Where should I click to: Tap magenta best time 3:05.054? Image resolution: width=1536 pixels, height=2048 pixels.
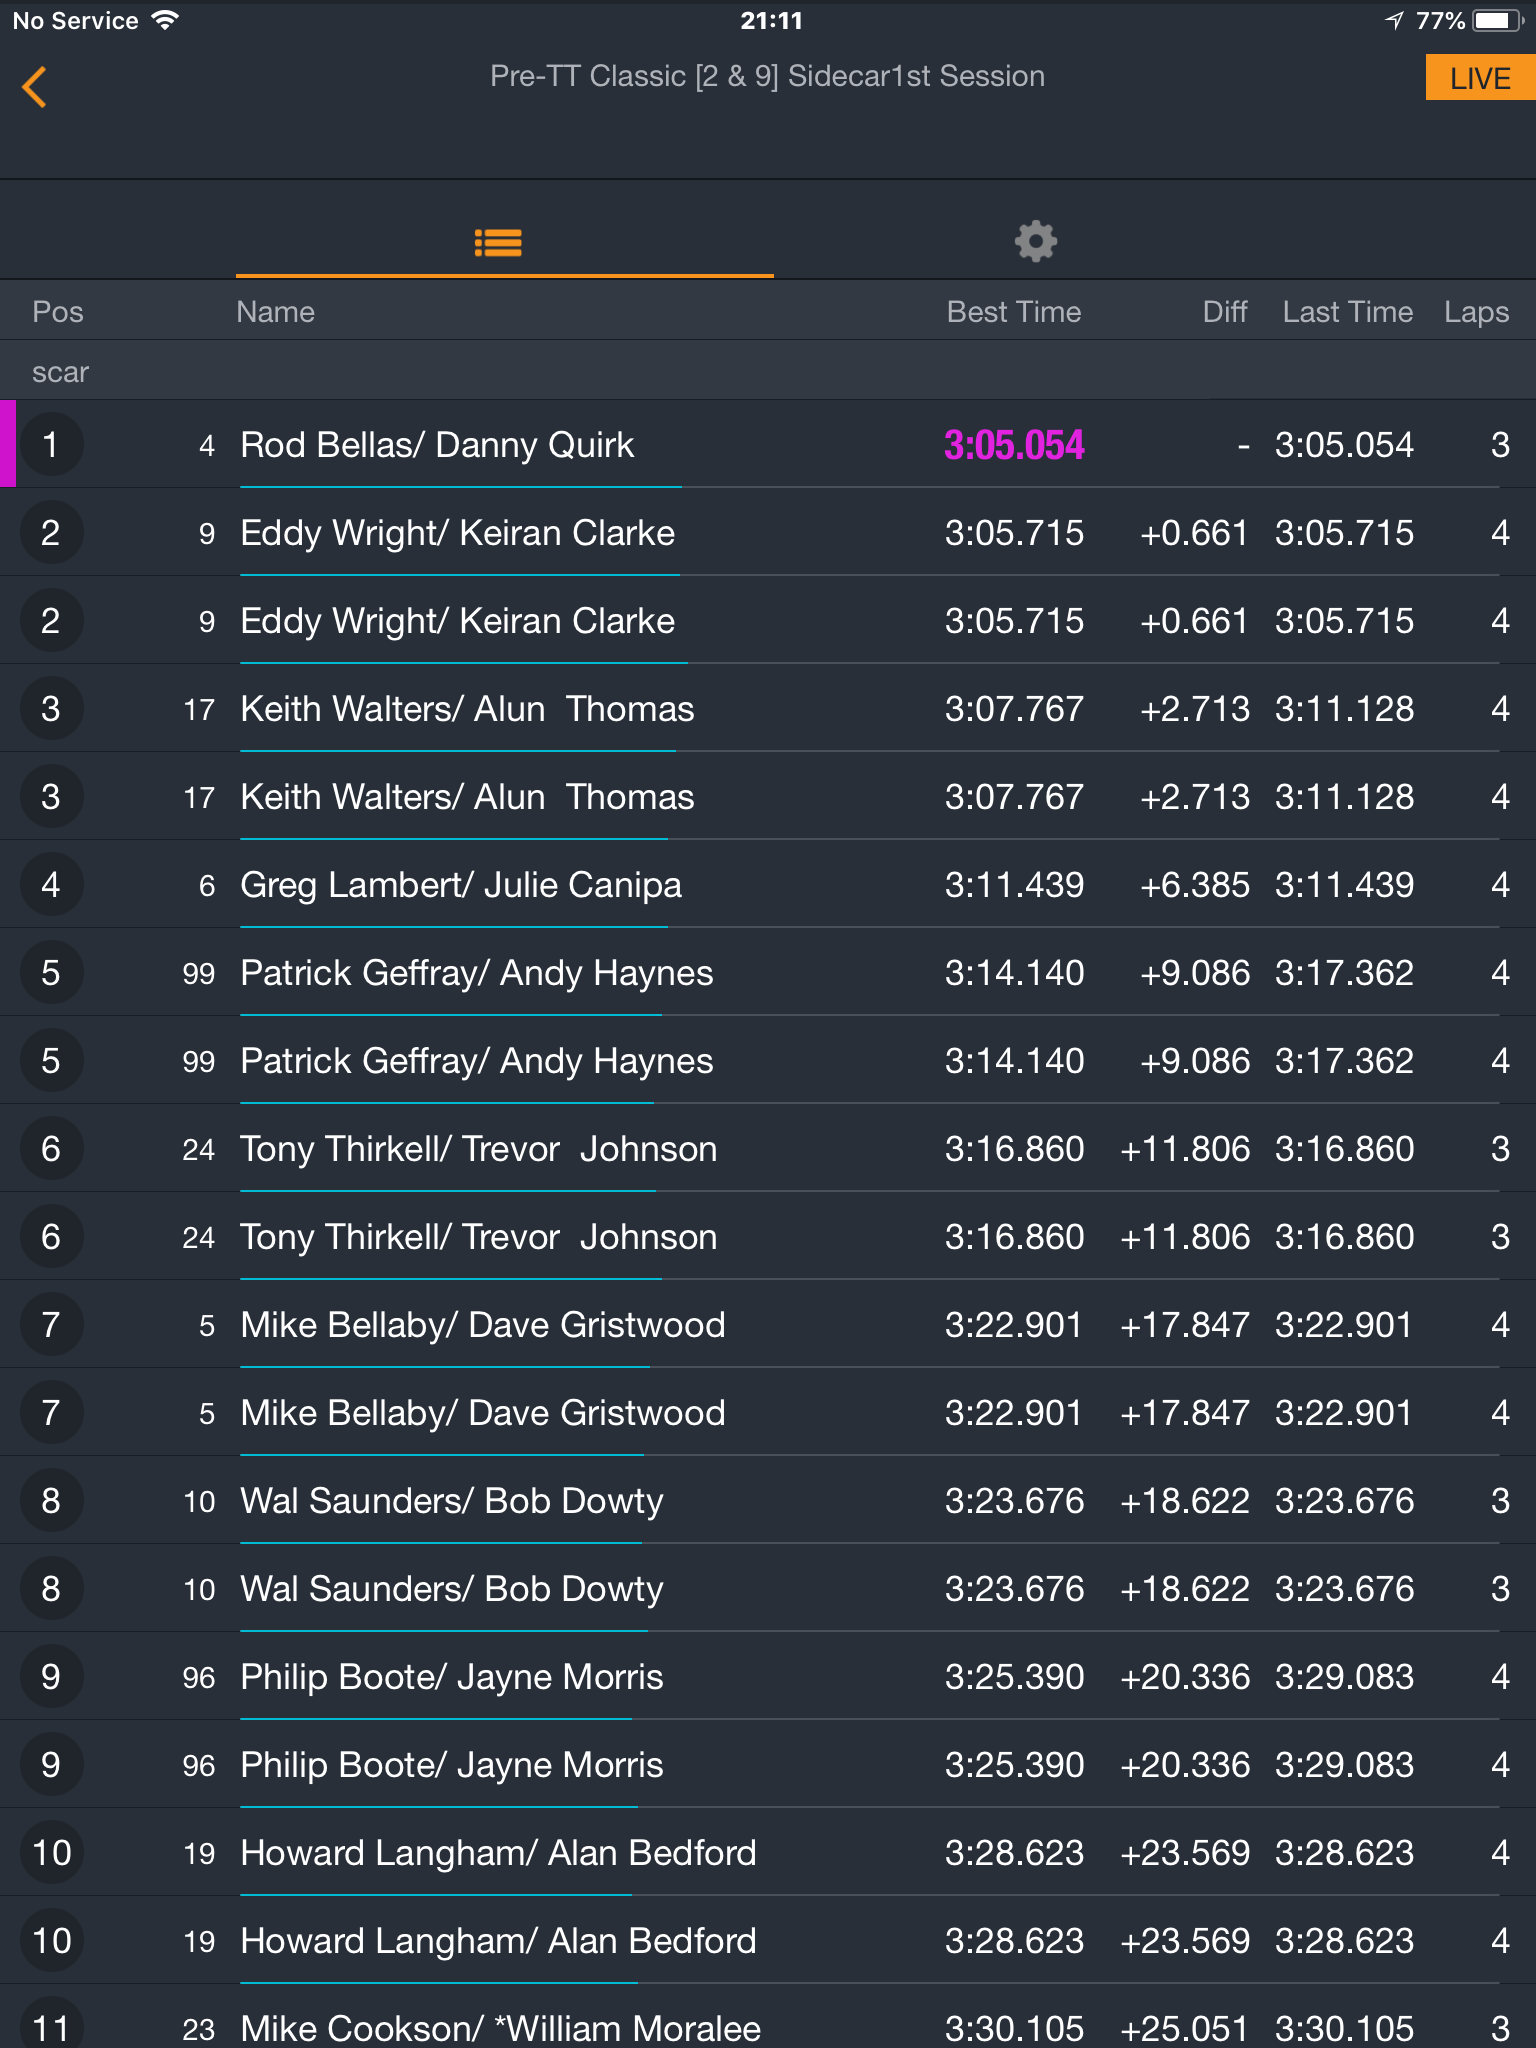(x=1014, y=445)
